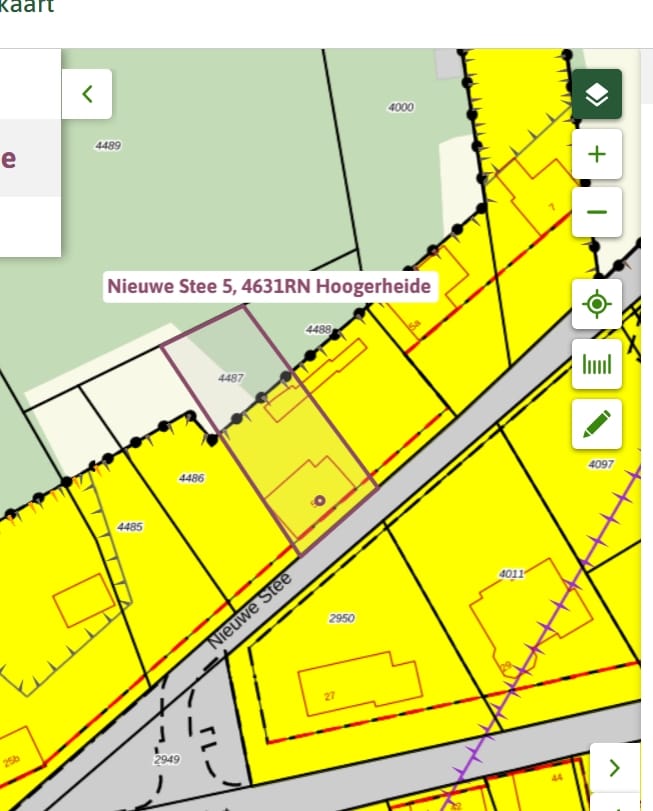Activate the measure distance tool
Screen dimensions: 653x811
(597, 364)
